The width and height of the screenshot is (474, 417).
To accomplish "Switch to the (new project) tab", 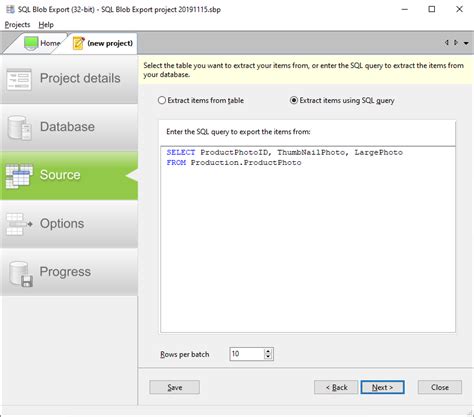I will click(x=103, y=43).
